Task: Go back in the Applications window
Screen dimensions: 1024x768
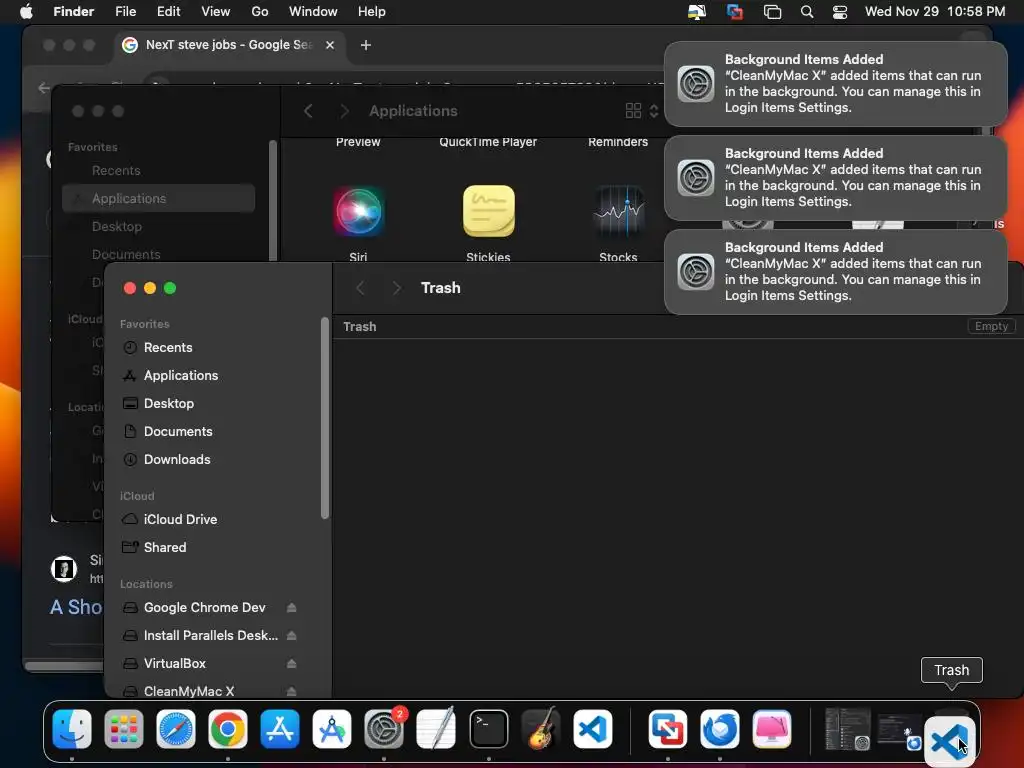Action: [x=308, y=111]
